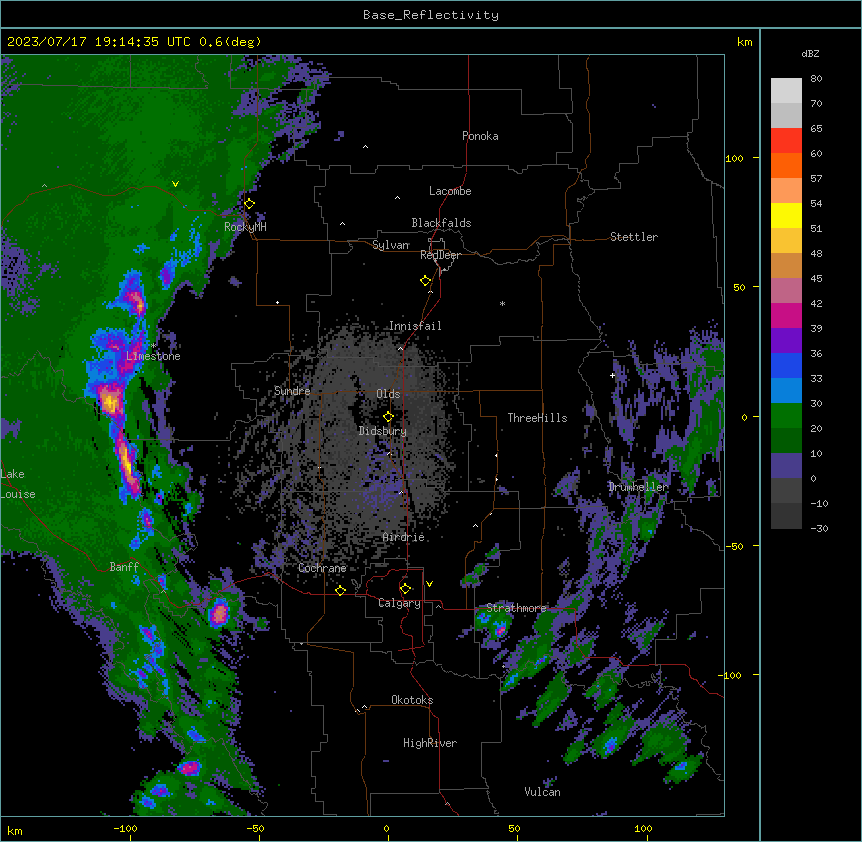Select the Innisfail map label
The height and width of the screenshot is (842, 862).
tap(415, 326)
